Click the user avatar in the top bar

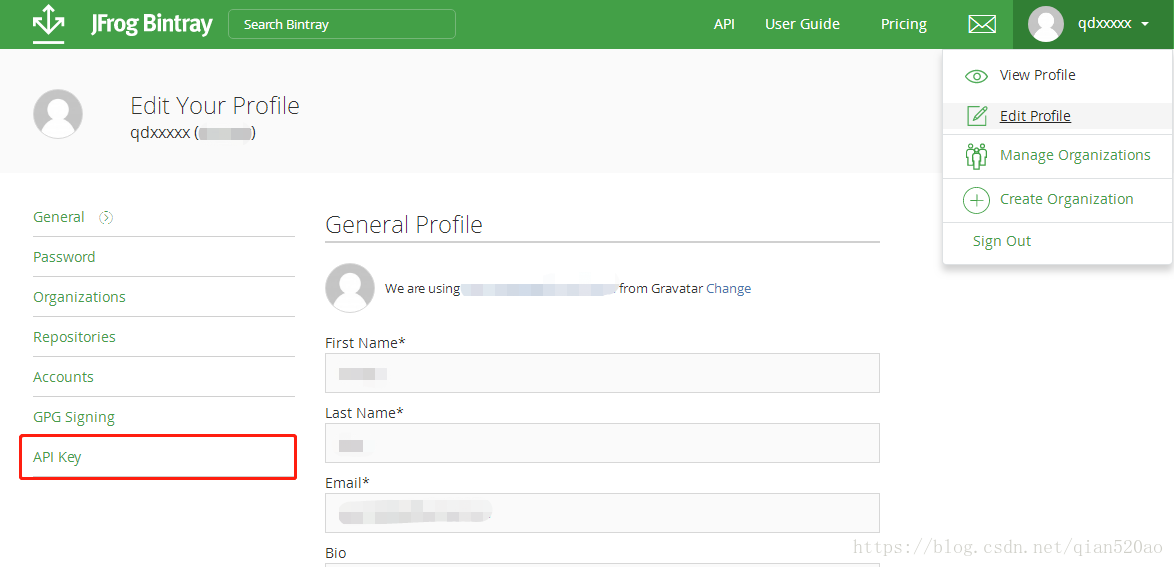[x=1046, y=24]
